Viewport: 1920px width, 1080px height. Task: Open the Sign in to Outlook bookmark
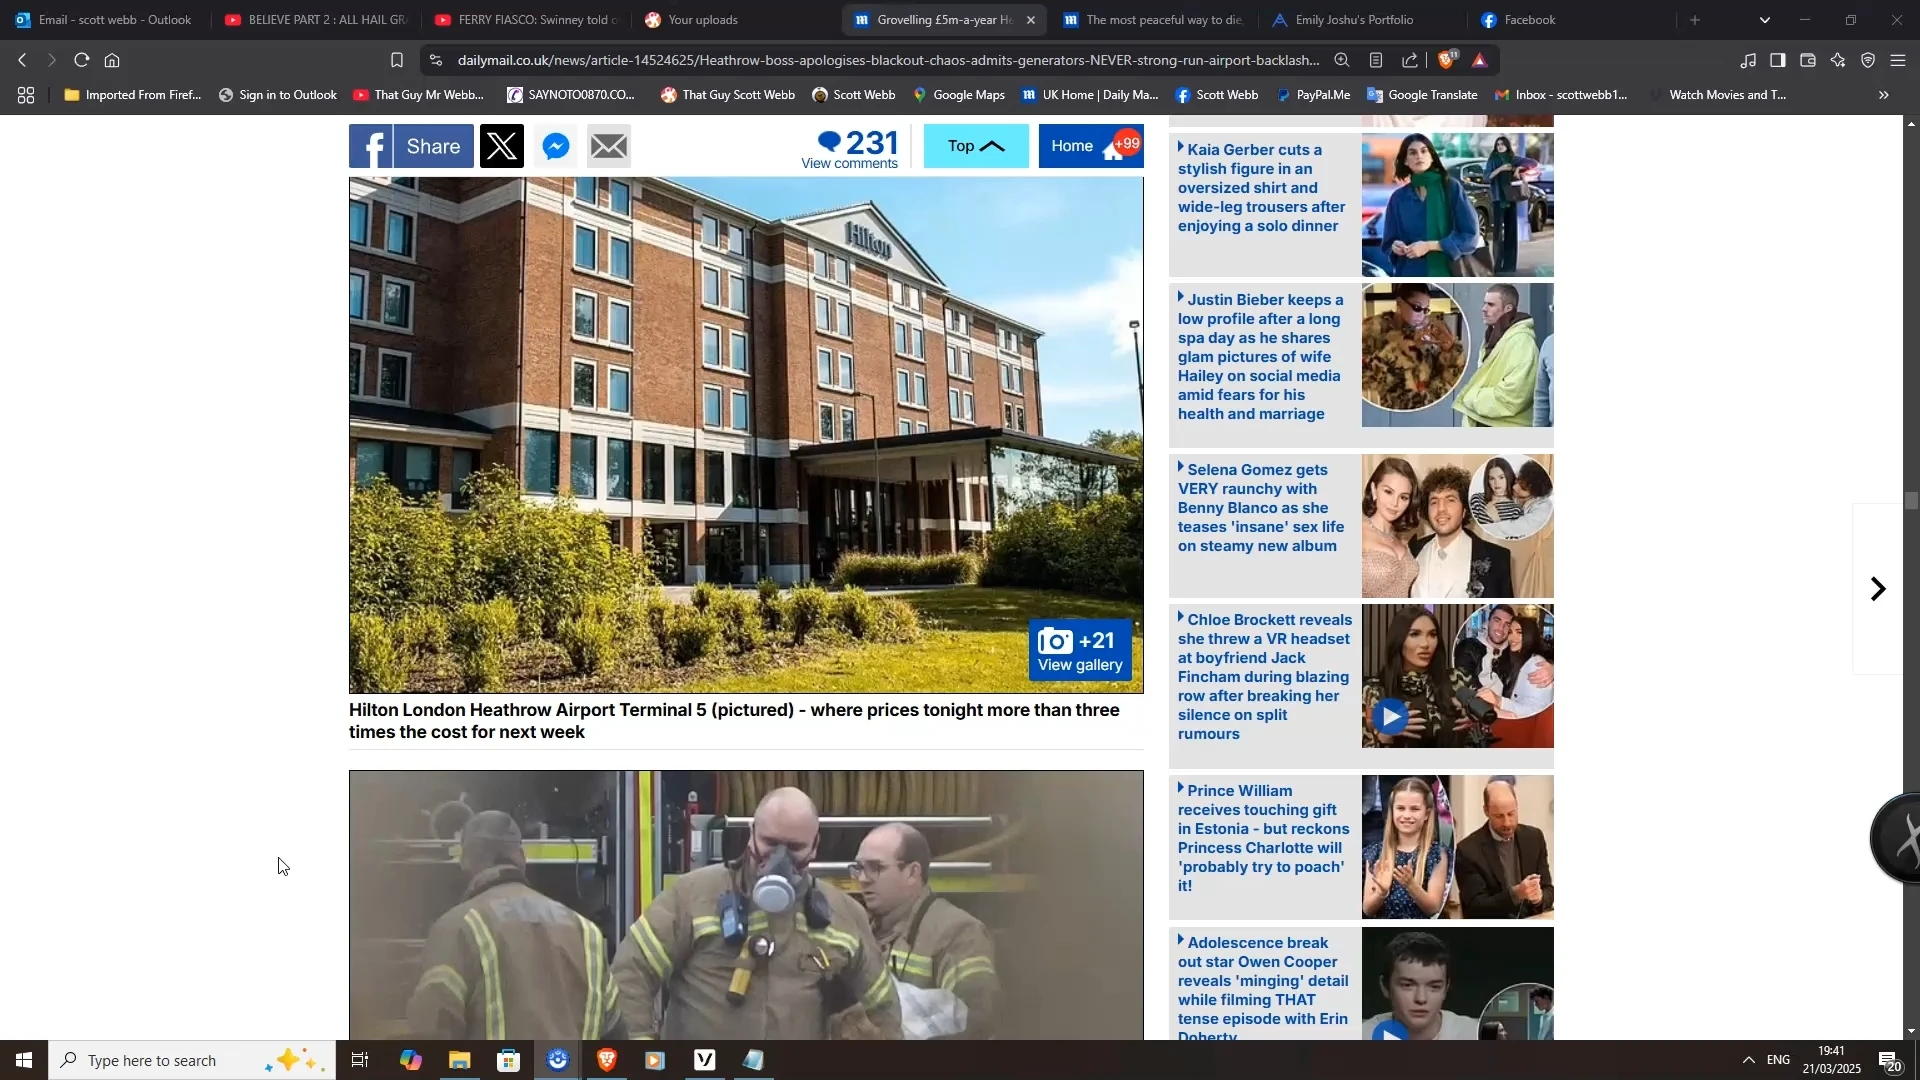click(278, 95)
